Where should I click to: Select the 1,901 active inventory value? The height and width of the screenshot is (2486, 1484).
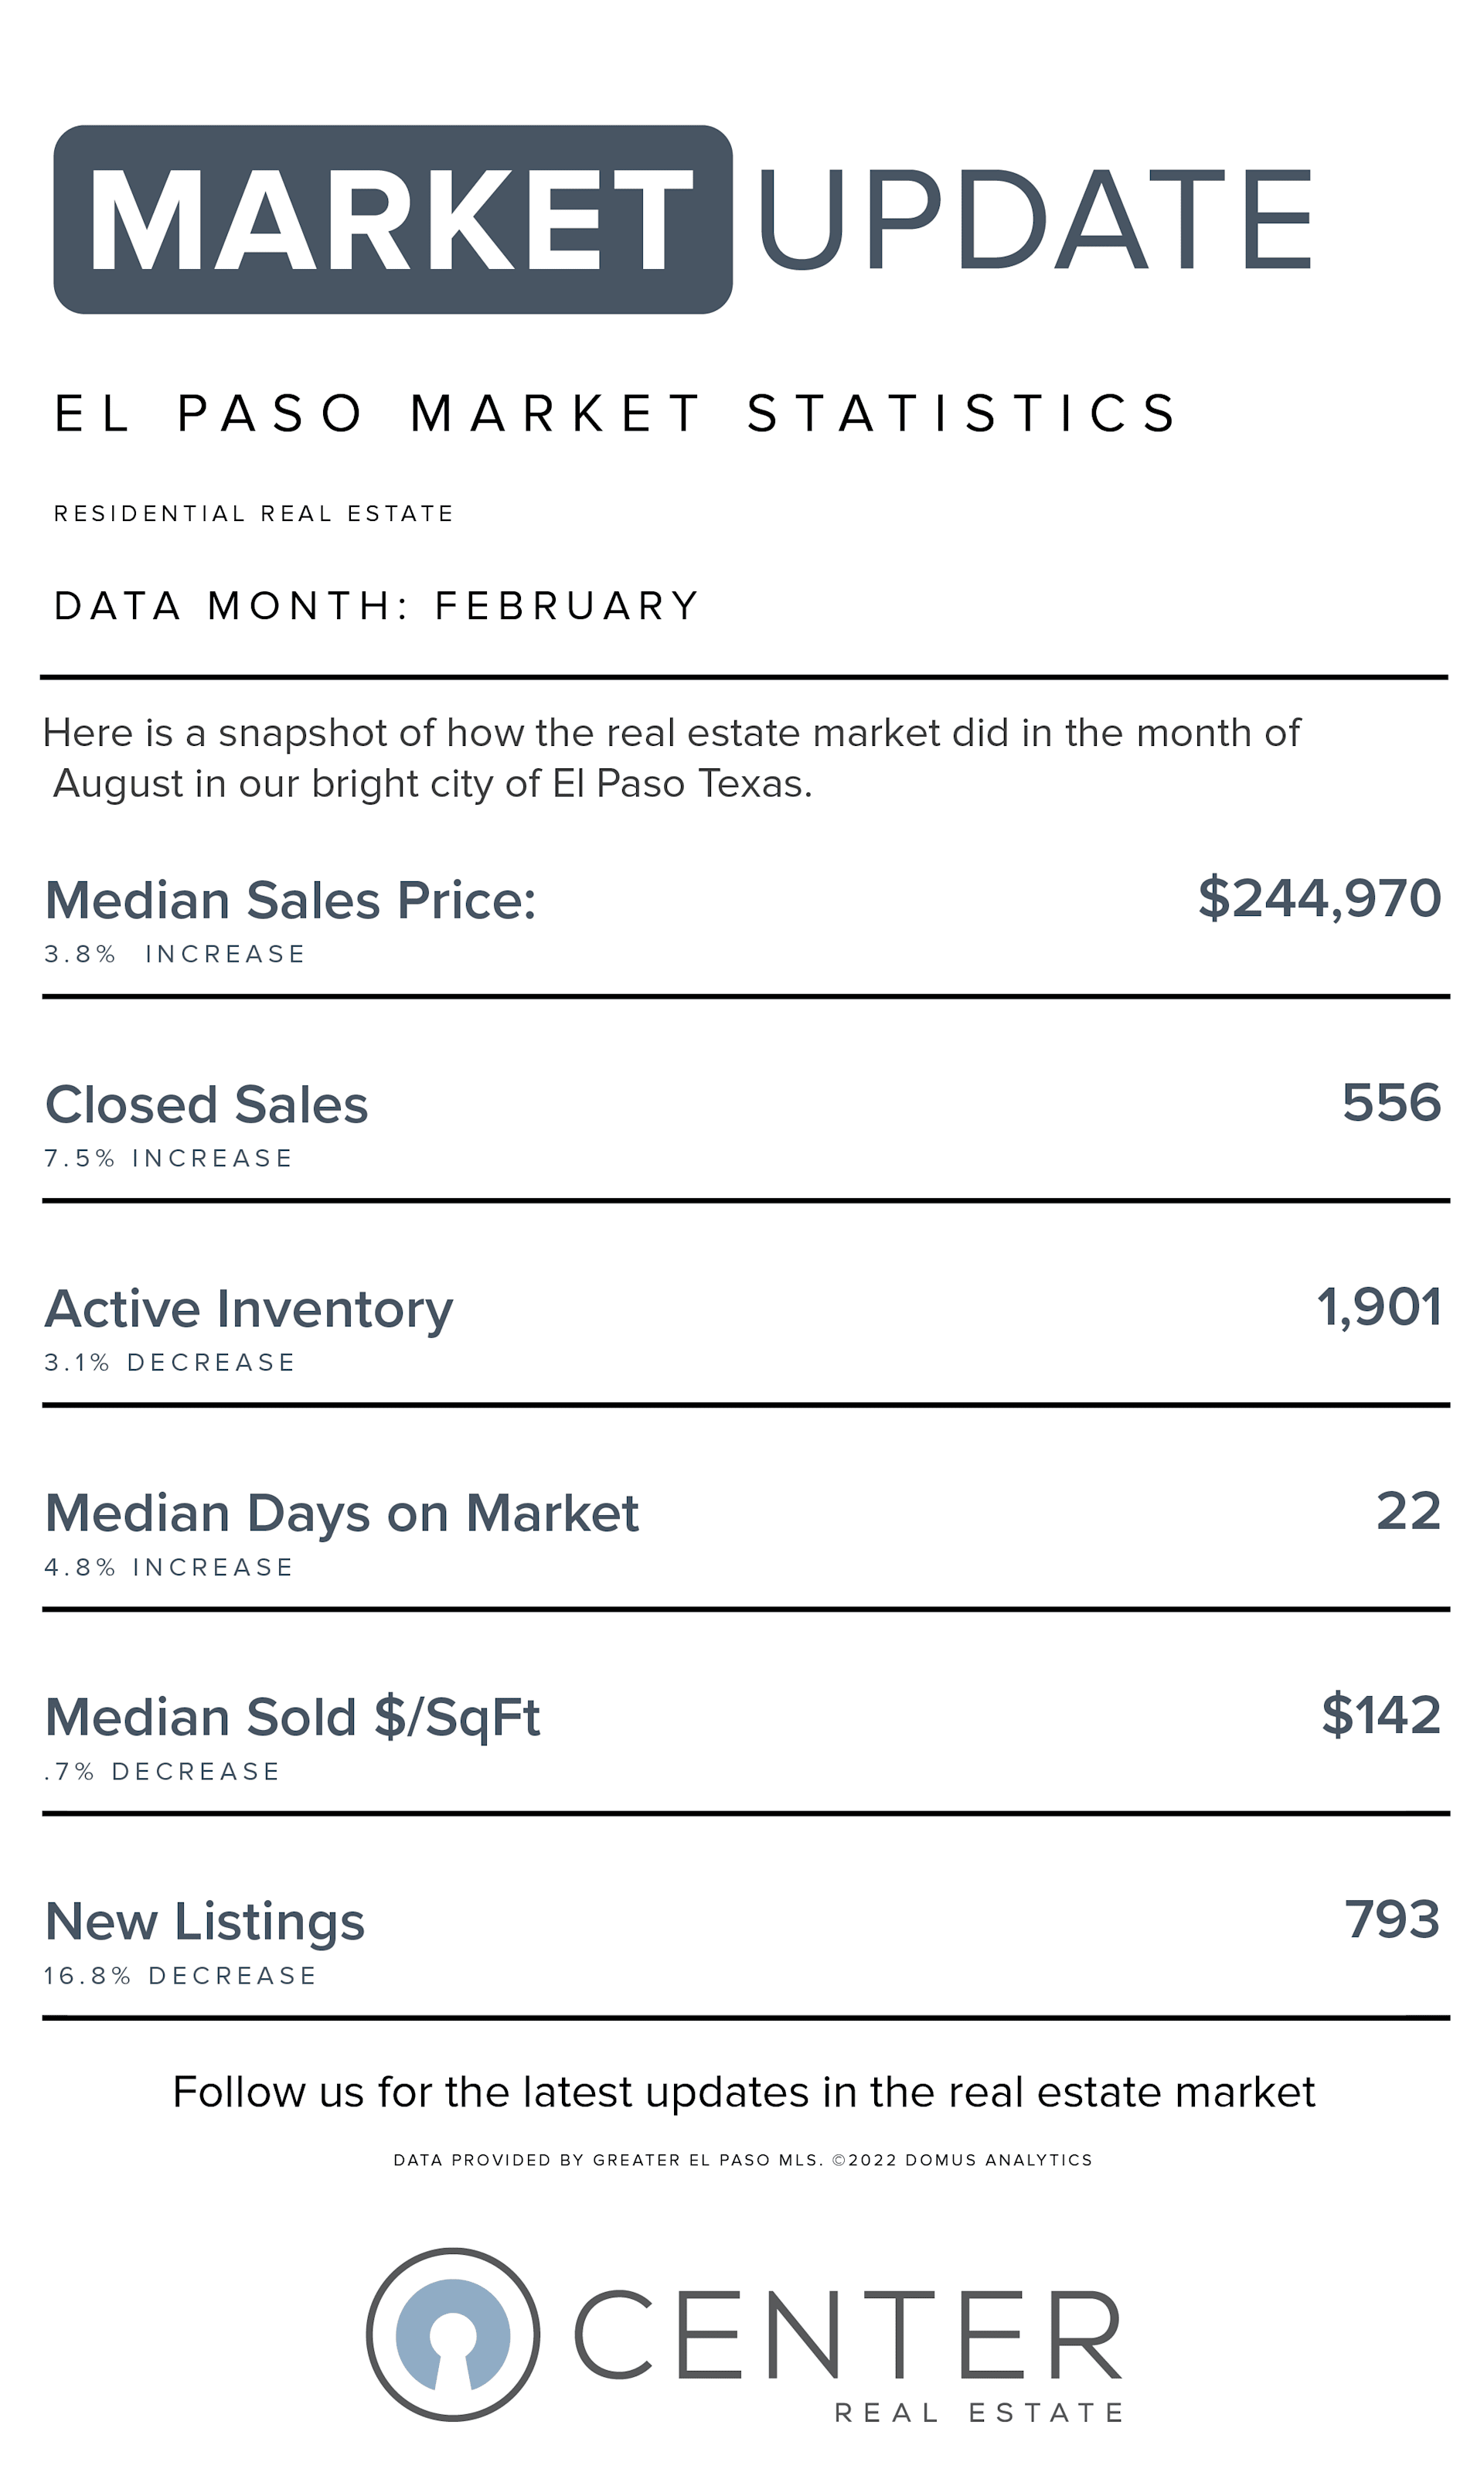click(1379, 1307)
